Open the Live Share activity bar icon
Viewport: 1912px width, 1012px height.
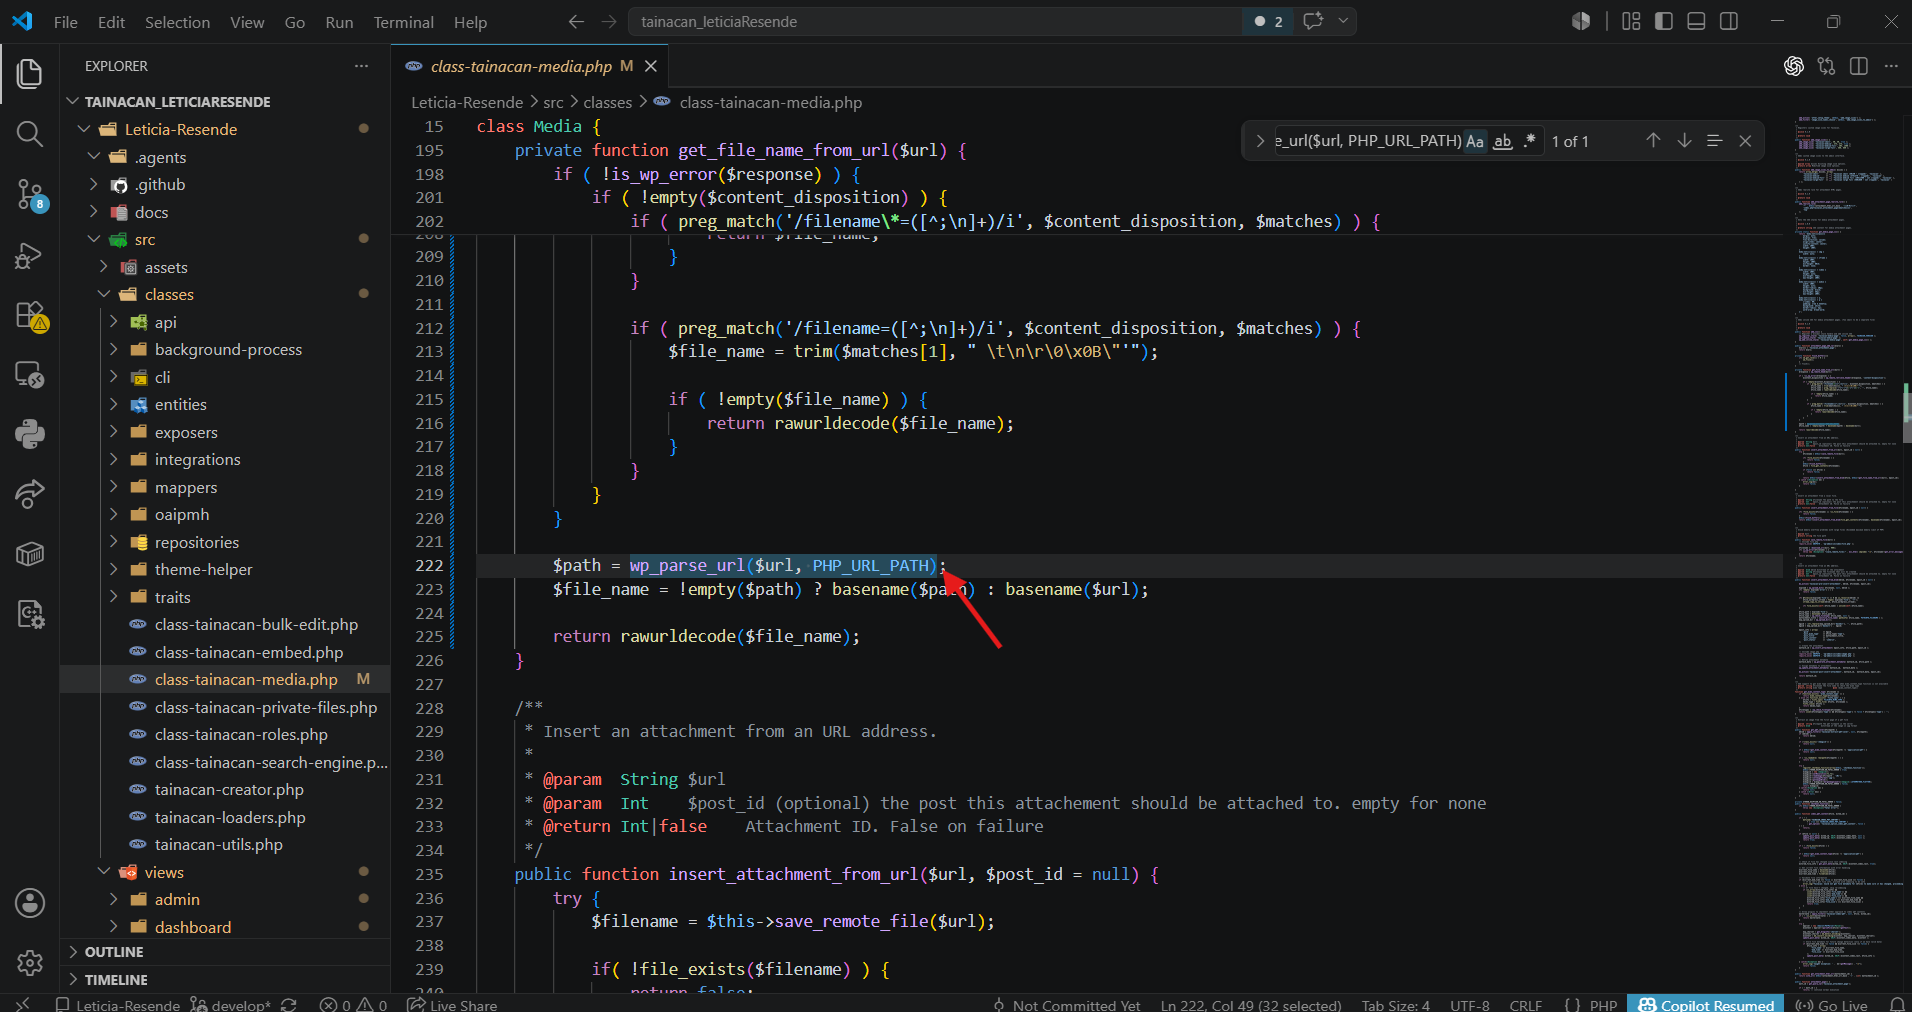[x=30, y=493]
